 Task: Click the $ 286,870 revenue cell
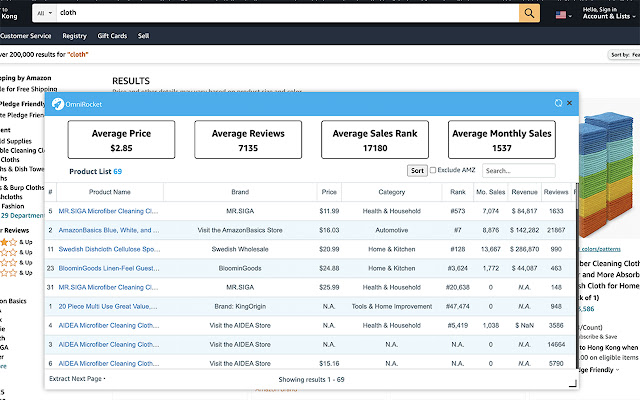(524, 249)
